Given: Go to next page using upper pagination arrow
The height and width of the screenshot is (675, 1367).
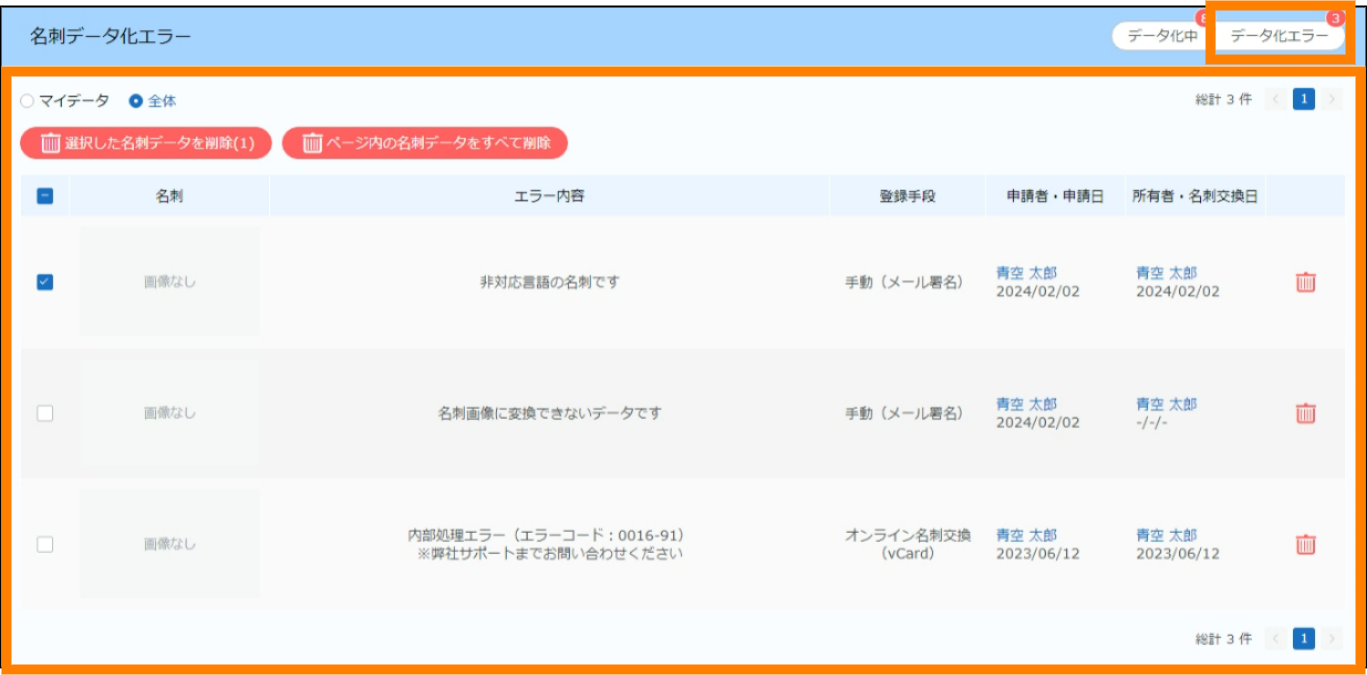Looking at the screenshot, I should pyautogui.click(x=1332, y=99).
